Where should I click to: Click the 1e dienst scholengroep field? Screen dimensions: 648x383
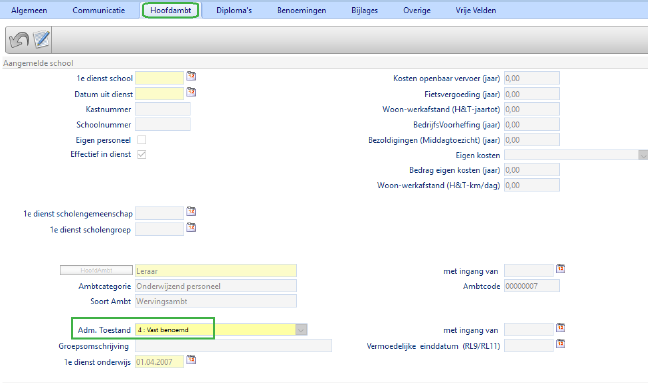pos(159,229)
